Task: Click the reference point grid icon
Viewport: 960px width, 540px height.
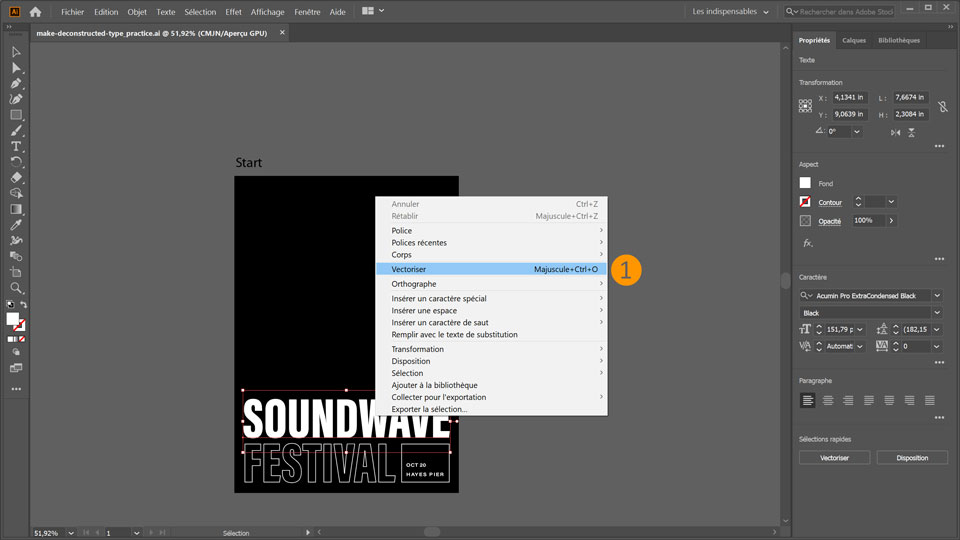Action: (x=805, y=106)
